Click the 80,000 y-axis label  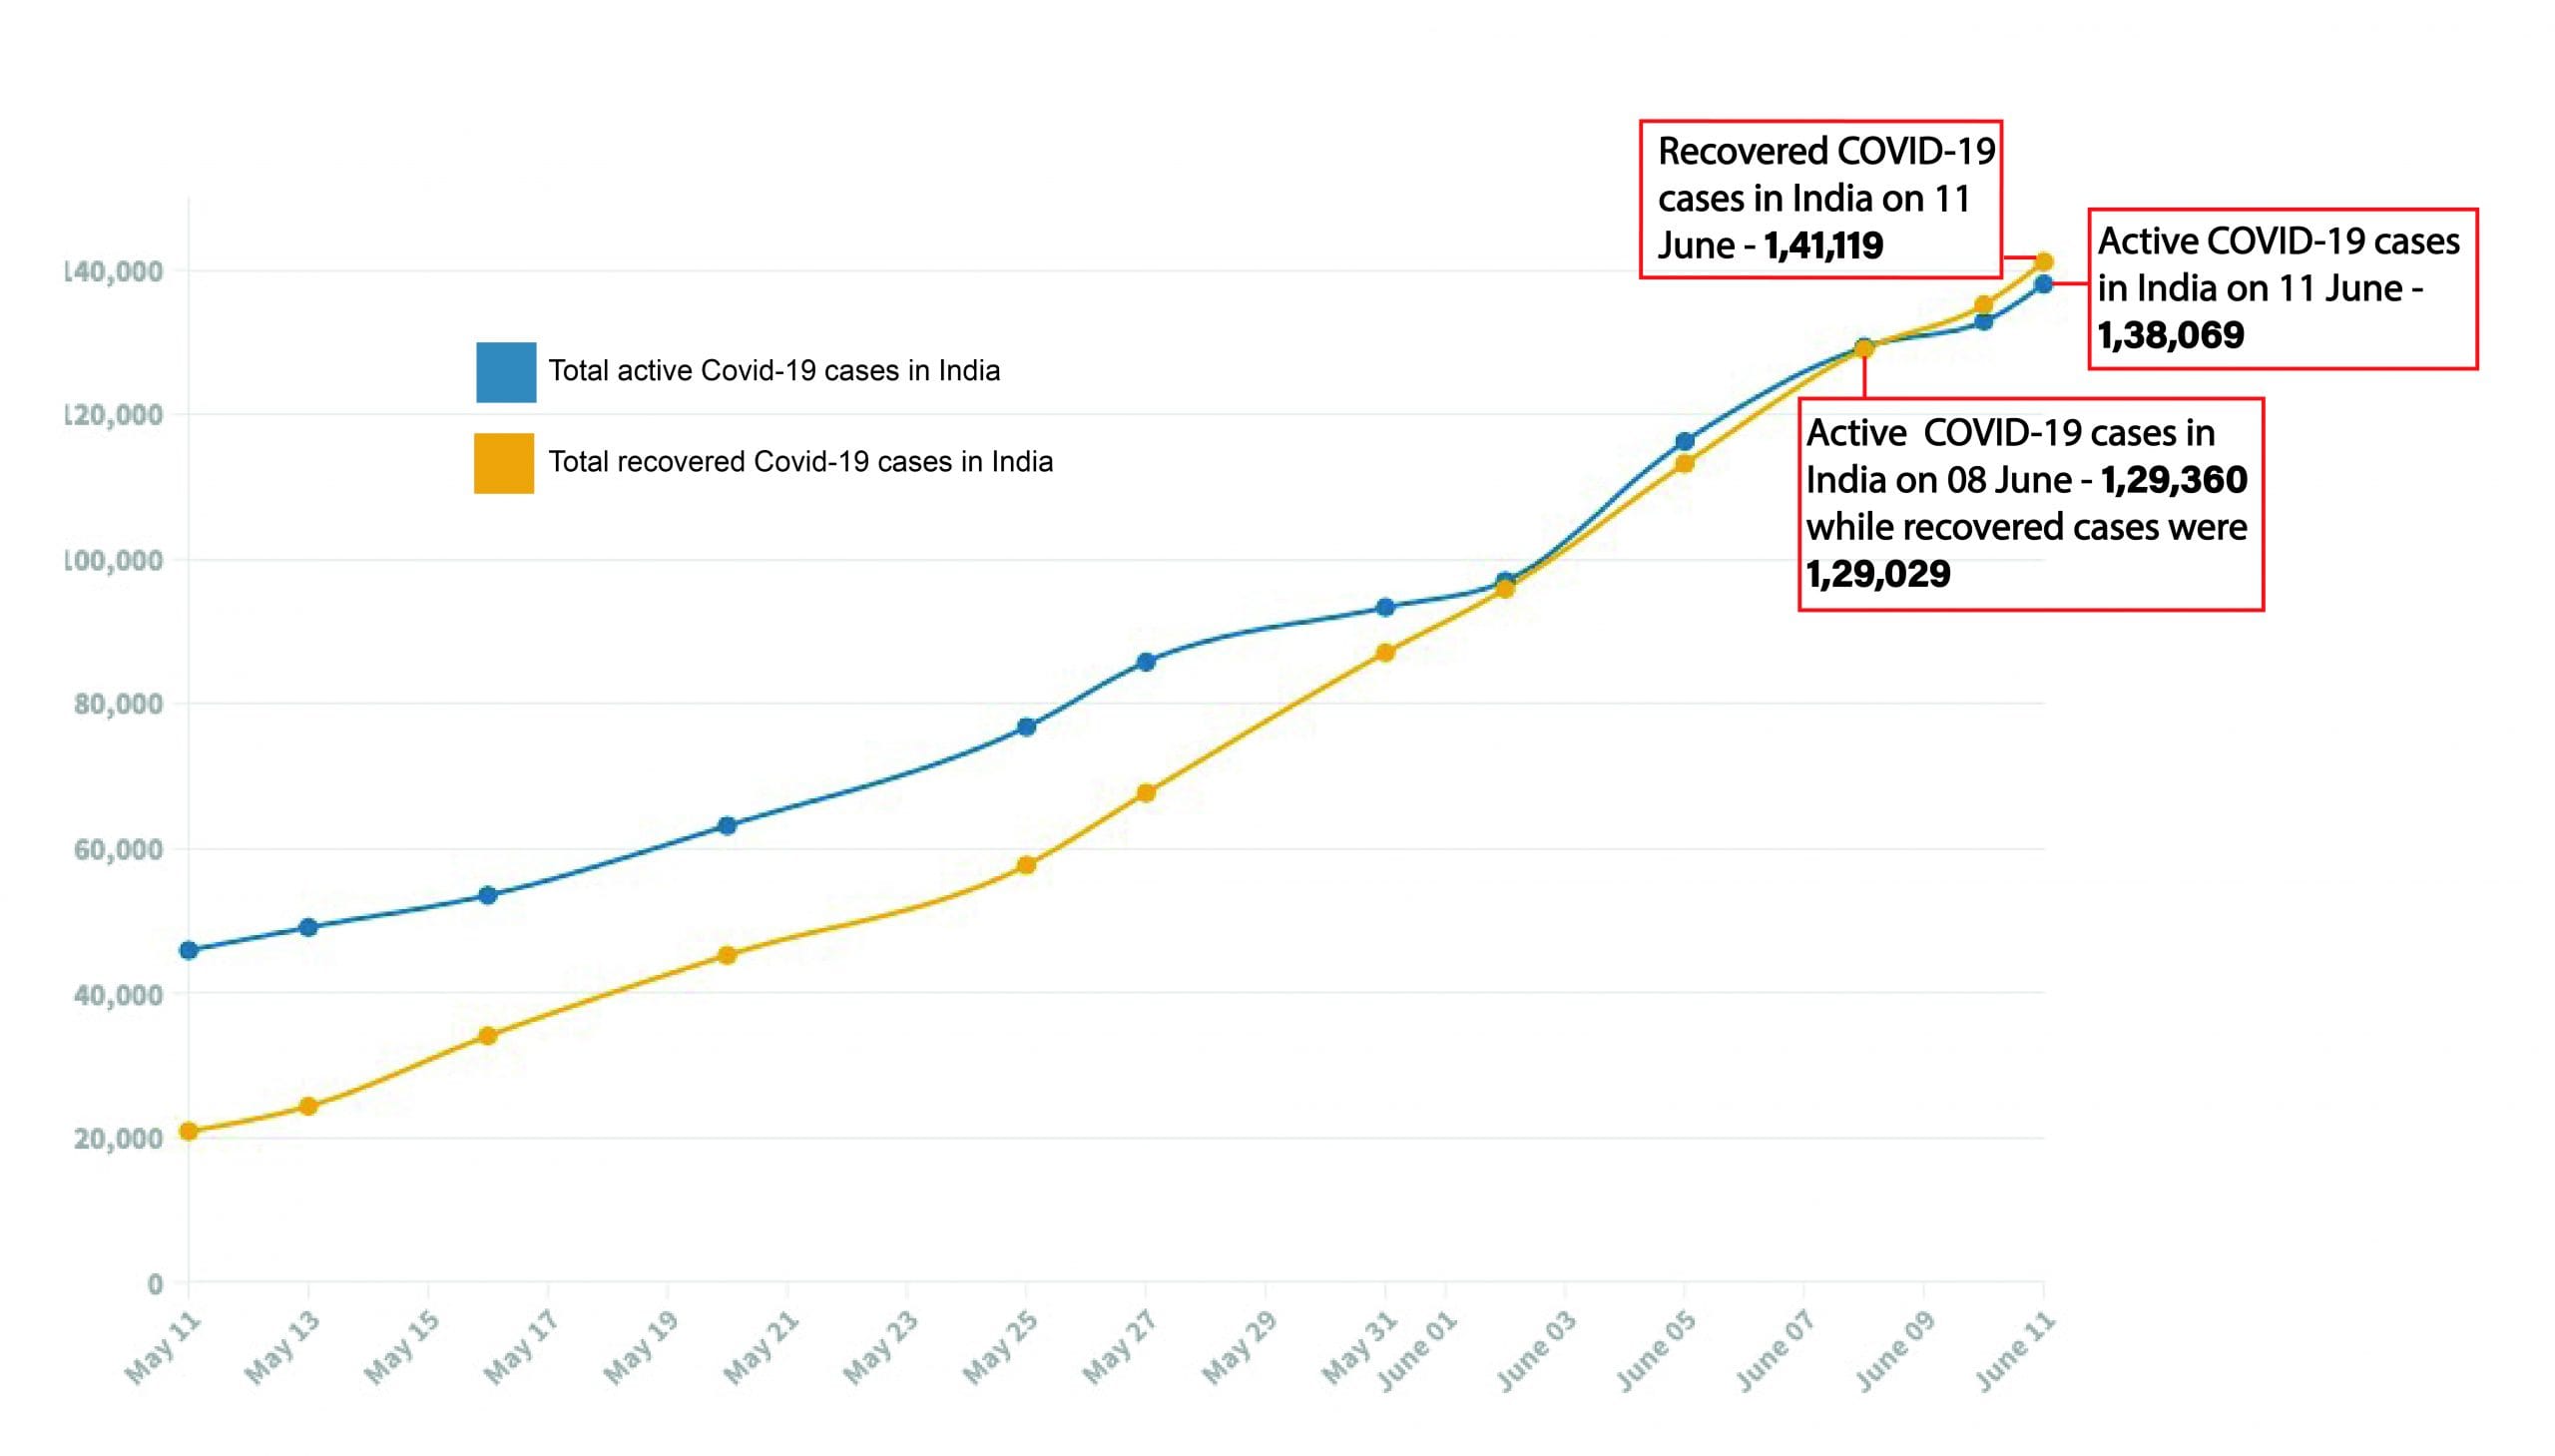tap(117, 704)
